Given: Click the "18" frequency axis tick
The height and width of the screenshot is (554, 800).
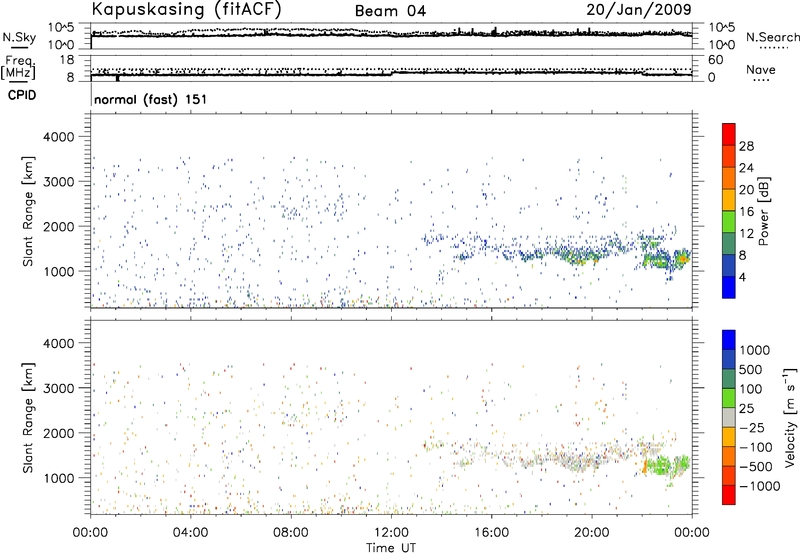Looking at the screenshot, I should (x=67, y=60).
